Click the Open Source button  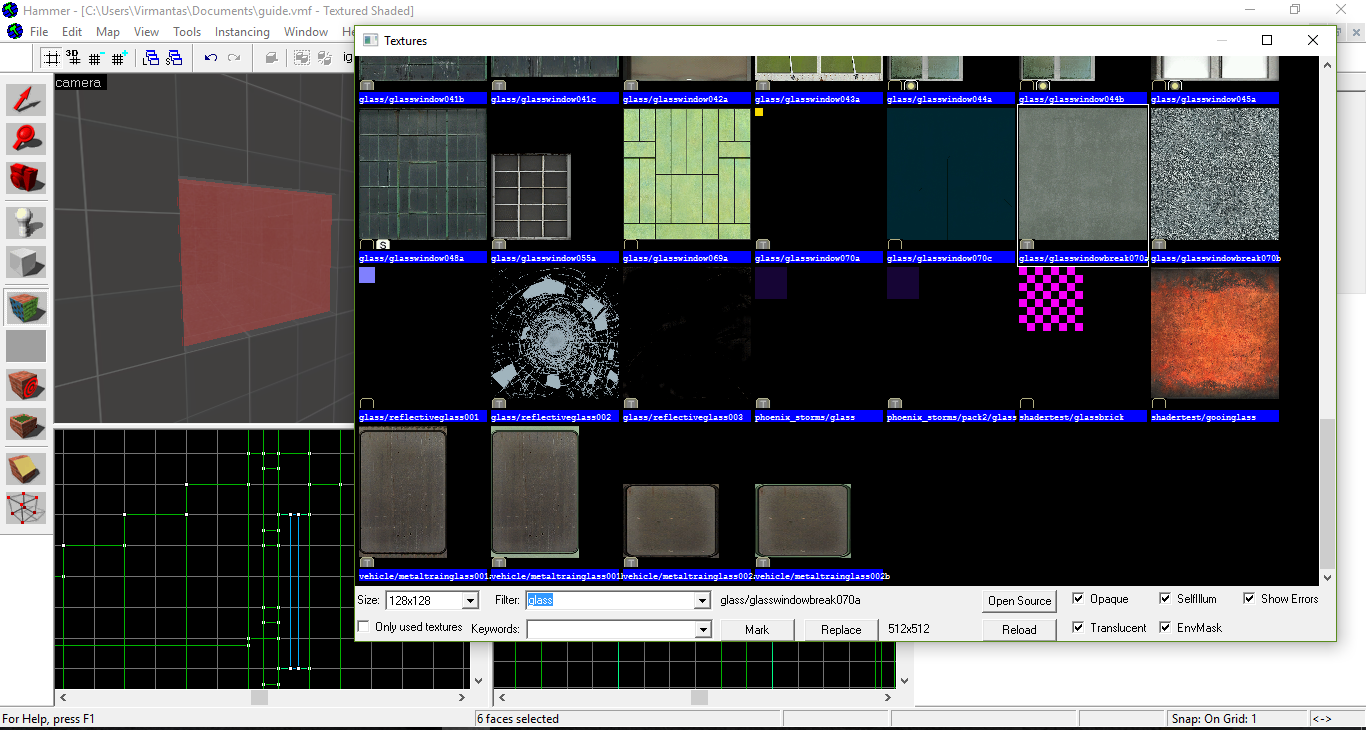pos(1019,601)
